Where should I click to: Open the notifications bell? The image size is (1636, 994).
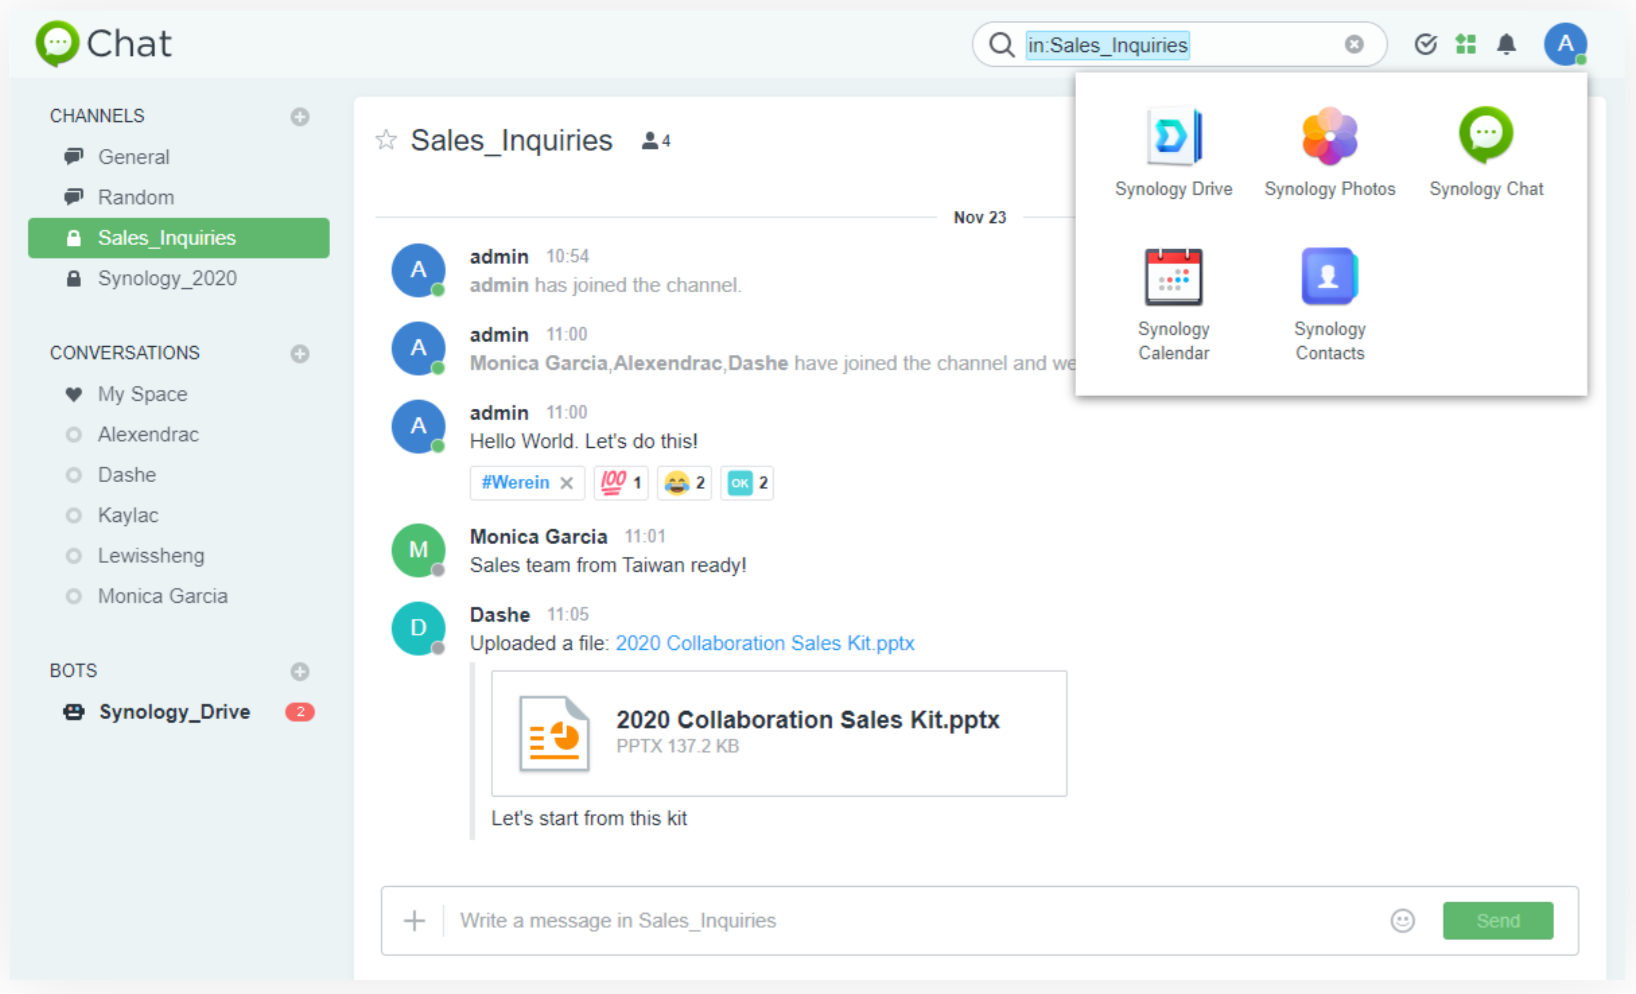tap(1506, 44)
